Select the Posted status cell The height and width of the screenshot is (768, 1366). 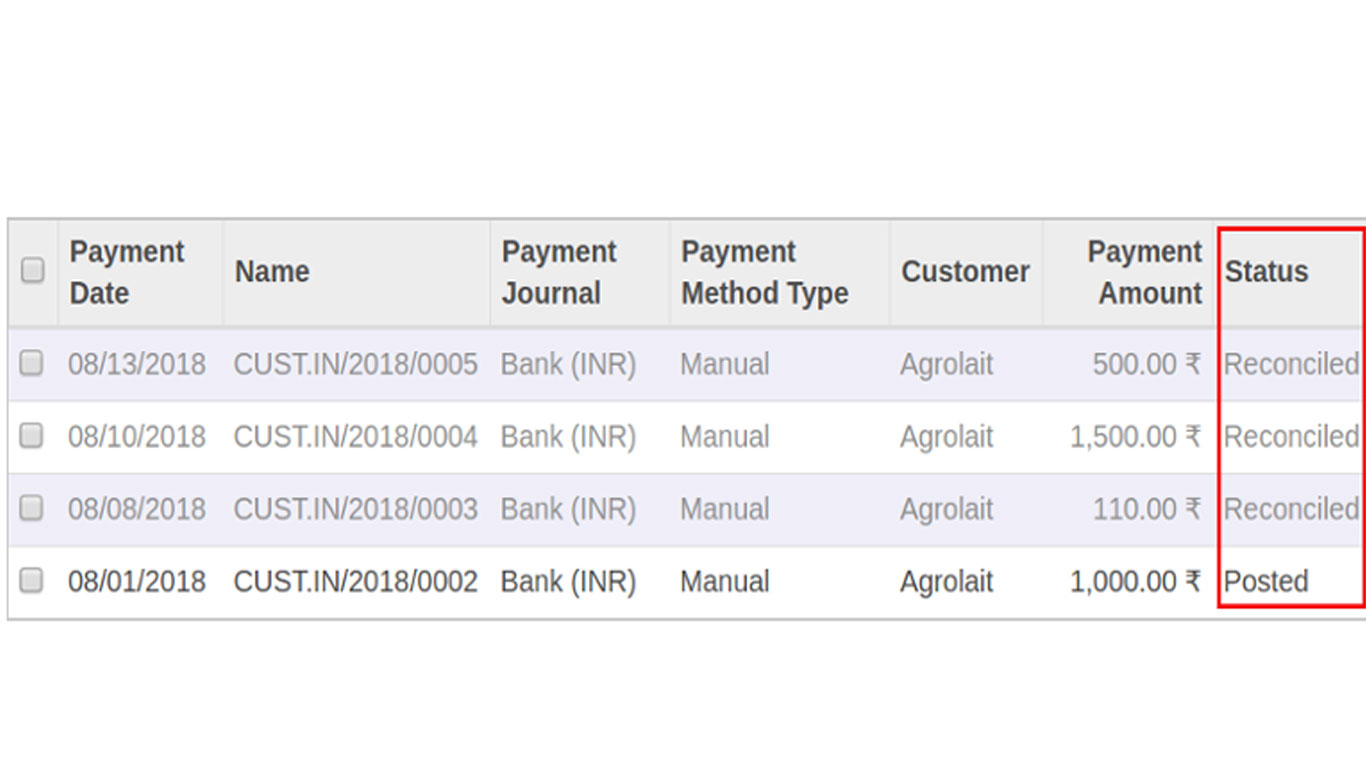tap(1266, 581)
